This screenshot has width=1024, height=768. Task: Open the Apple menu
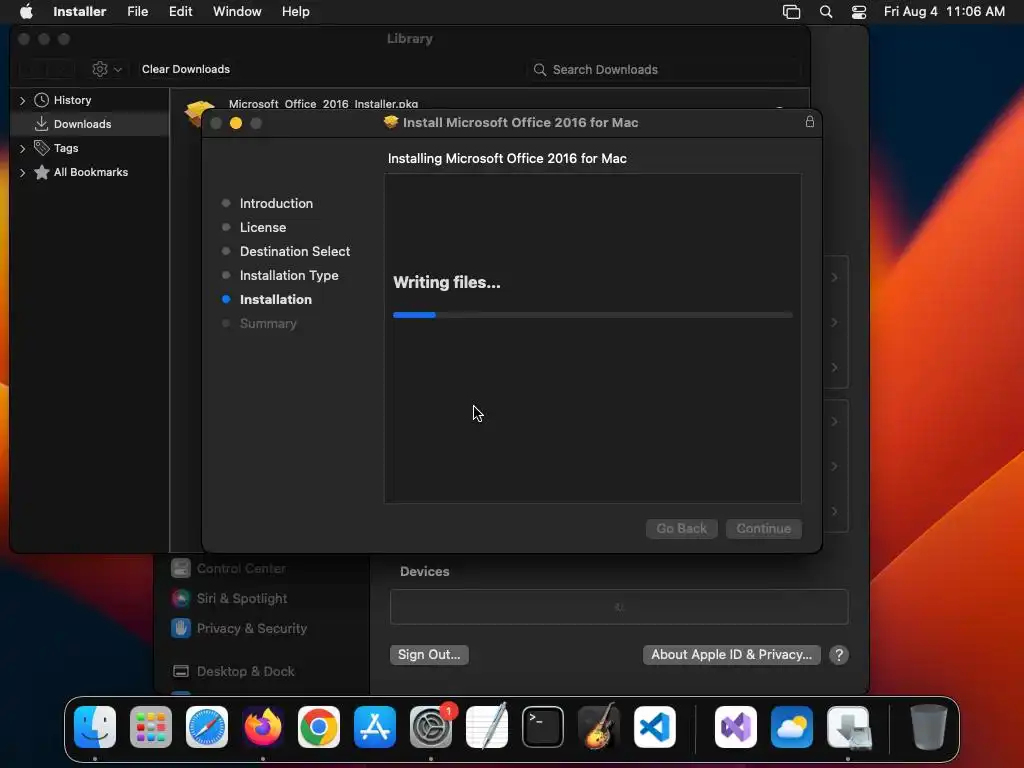26,12
